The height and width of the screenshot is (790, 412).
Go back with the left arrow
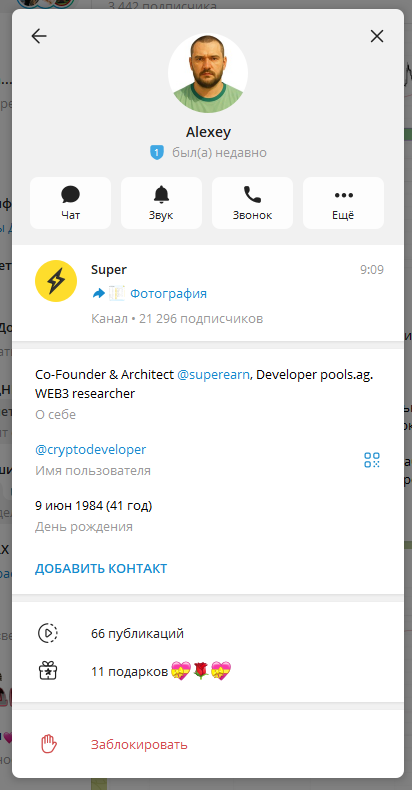pyautogui.click(x=39, y=36)
